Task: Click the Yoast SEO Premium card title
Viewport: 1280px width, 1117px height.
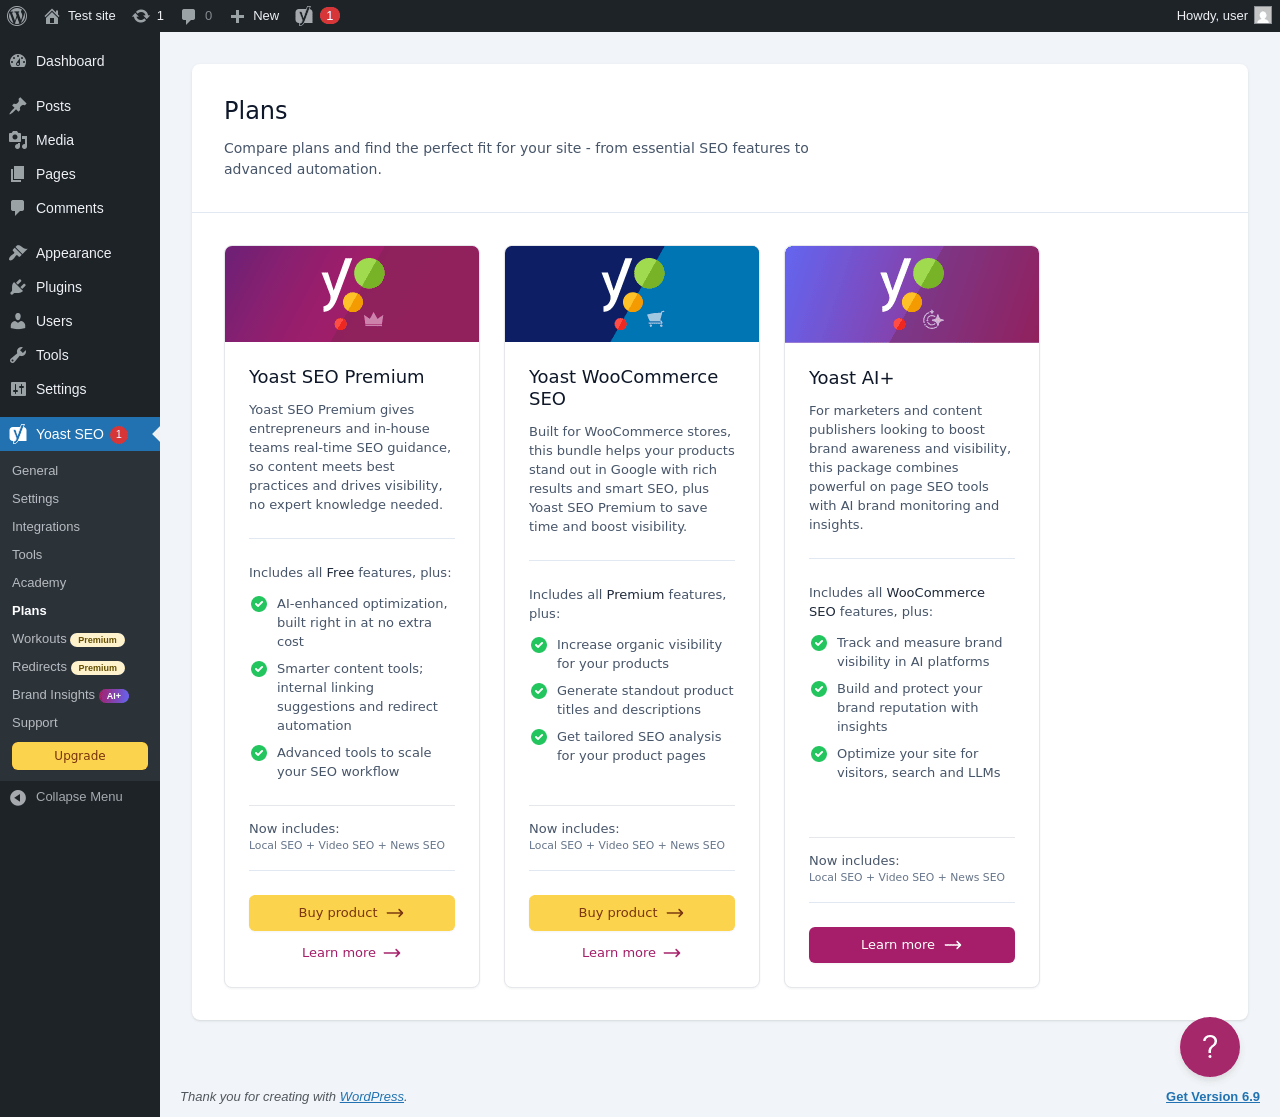Action: pyautogui.click(x=337, y=377)
